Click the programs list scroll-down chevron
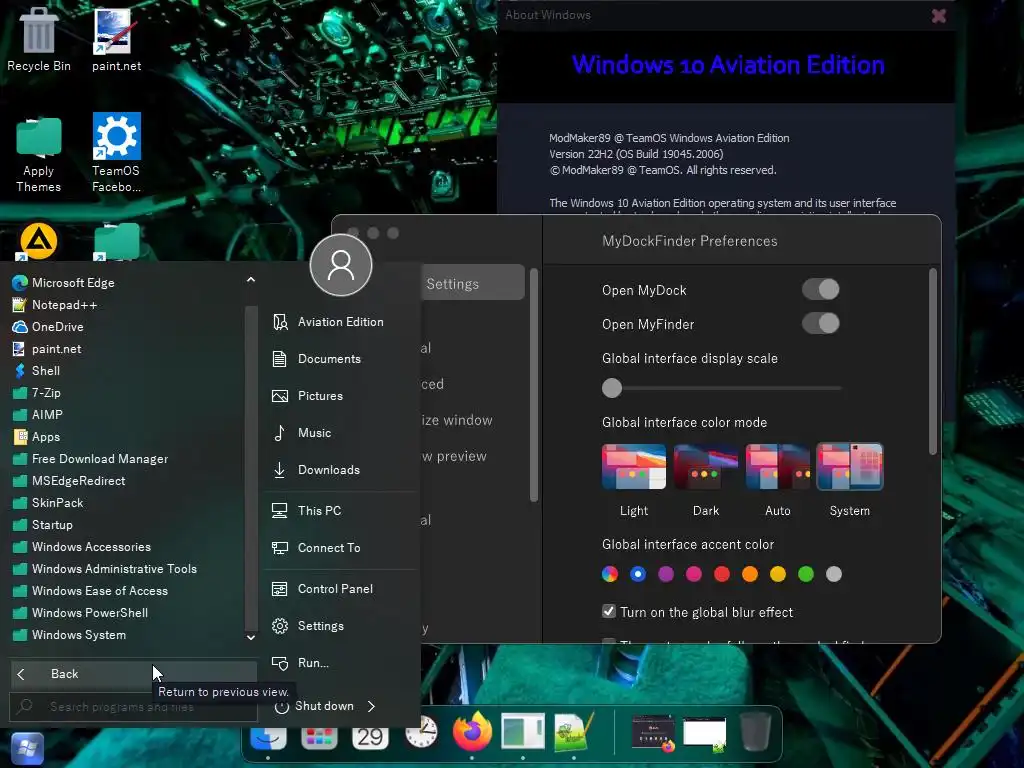 (251, 637)
